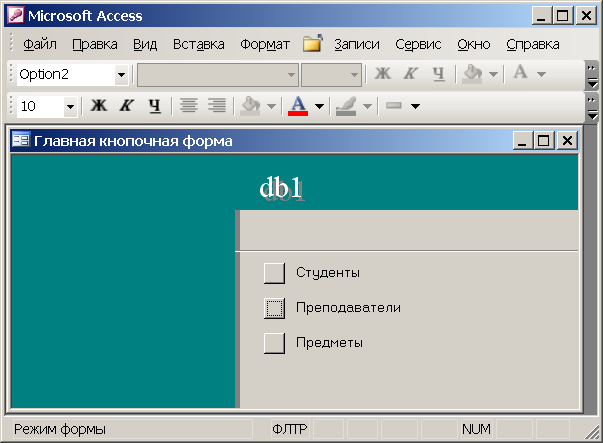
Task: Open the Файл menu
Action: (x=40, y=44)
